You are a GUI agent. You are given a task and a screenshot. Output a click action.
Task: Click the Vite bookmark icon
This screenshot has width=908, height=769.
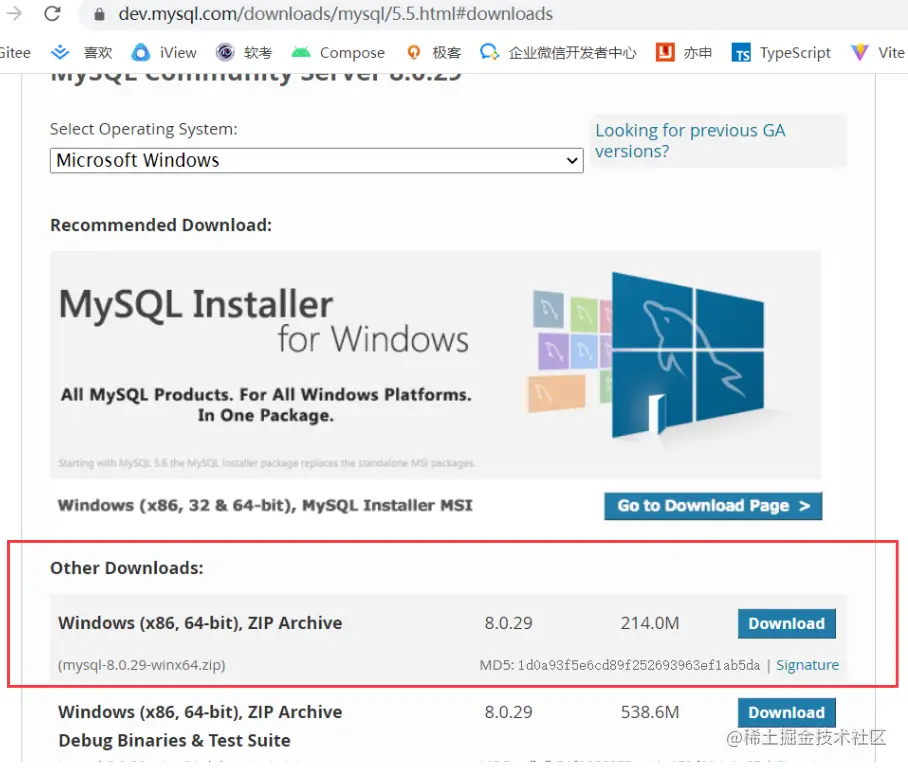[x=859, y=53]
